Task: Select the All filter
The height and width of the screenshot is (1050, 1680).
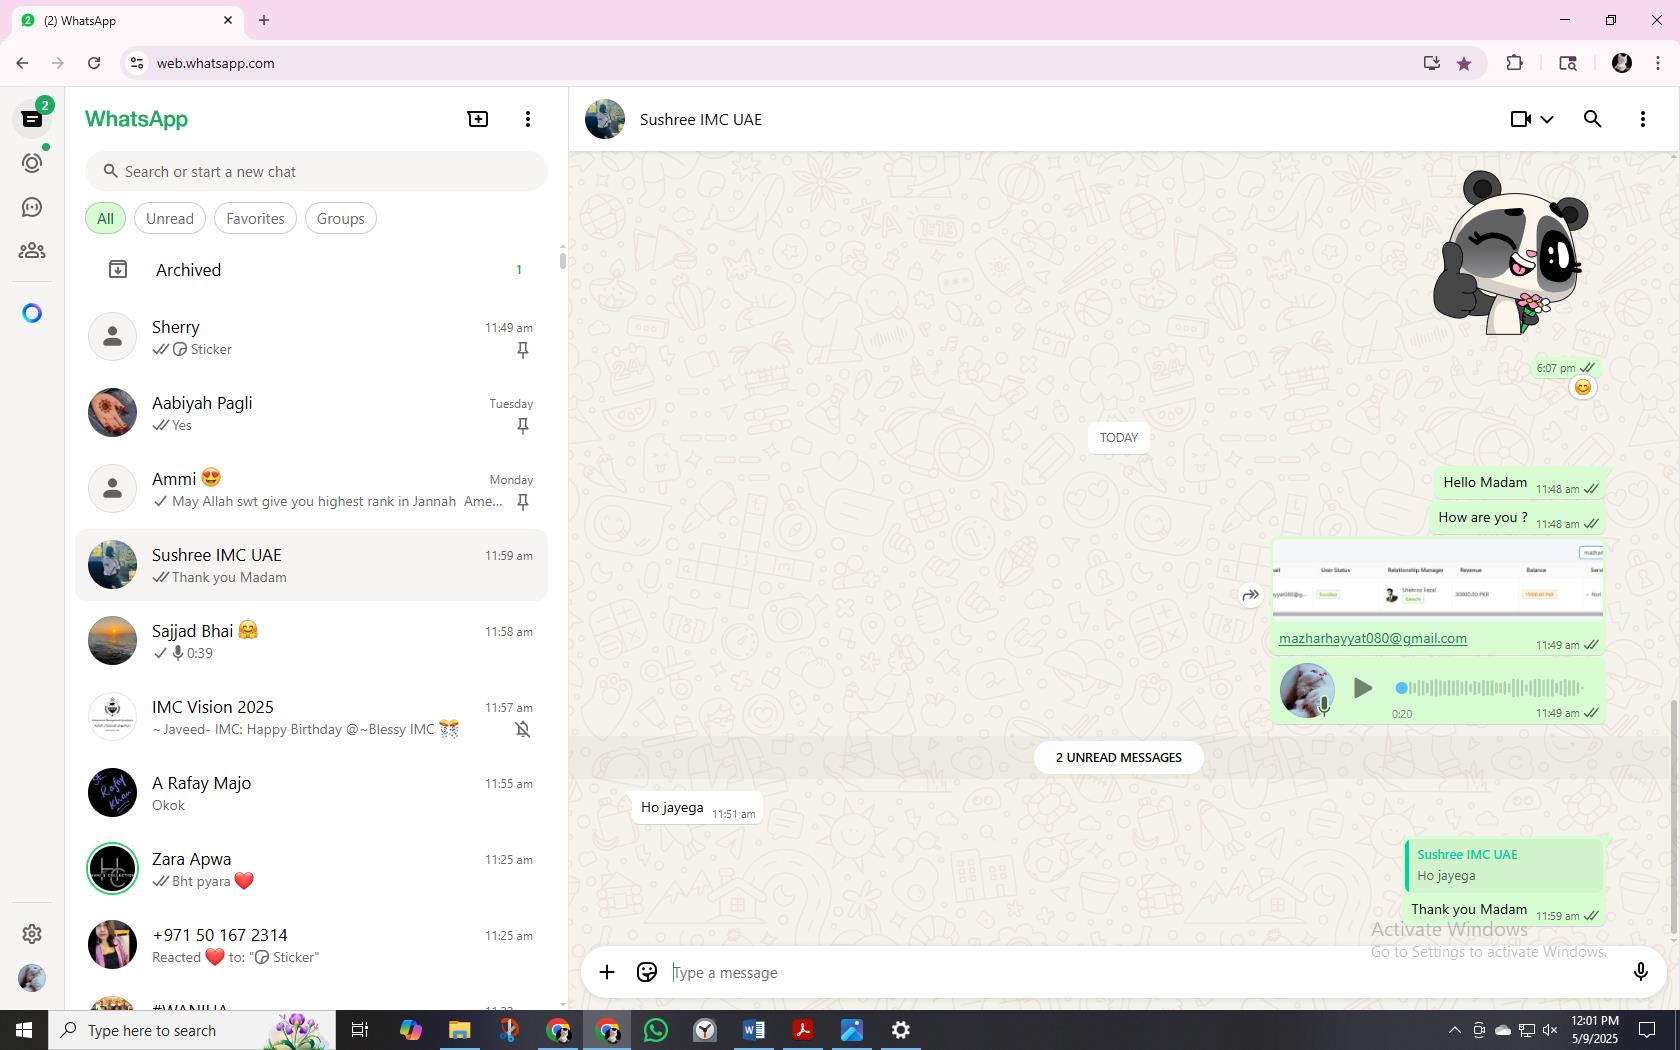Action: [105, 219]
